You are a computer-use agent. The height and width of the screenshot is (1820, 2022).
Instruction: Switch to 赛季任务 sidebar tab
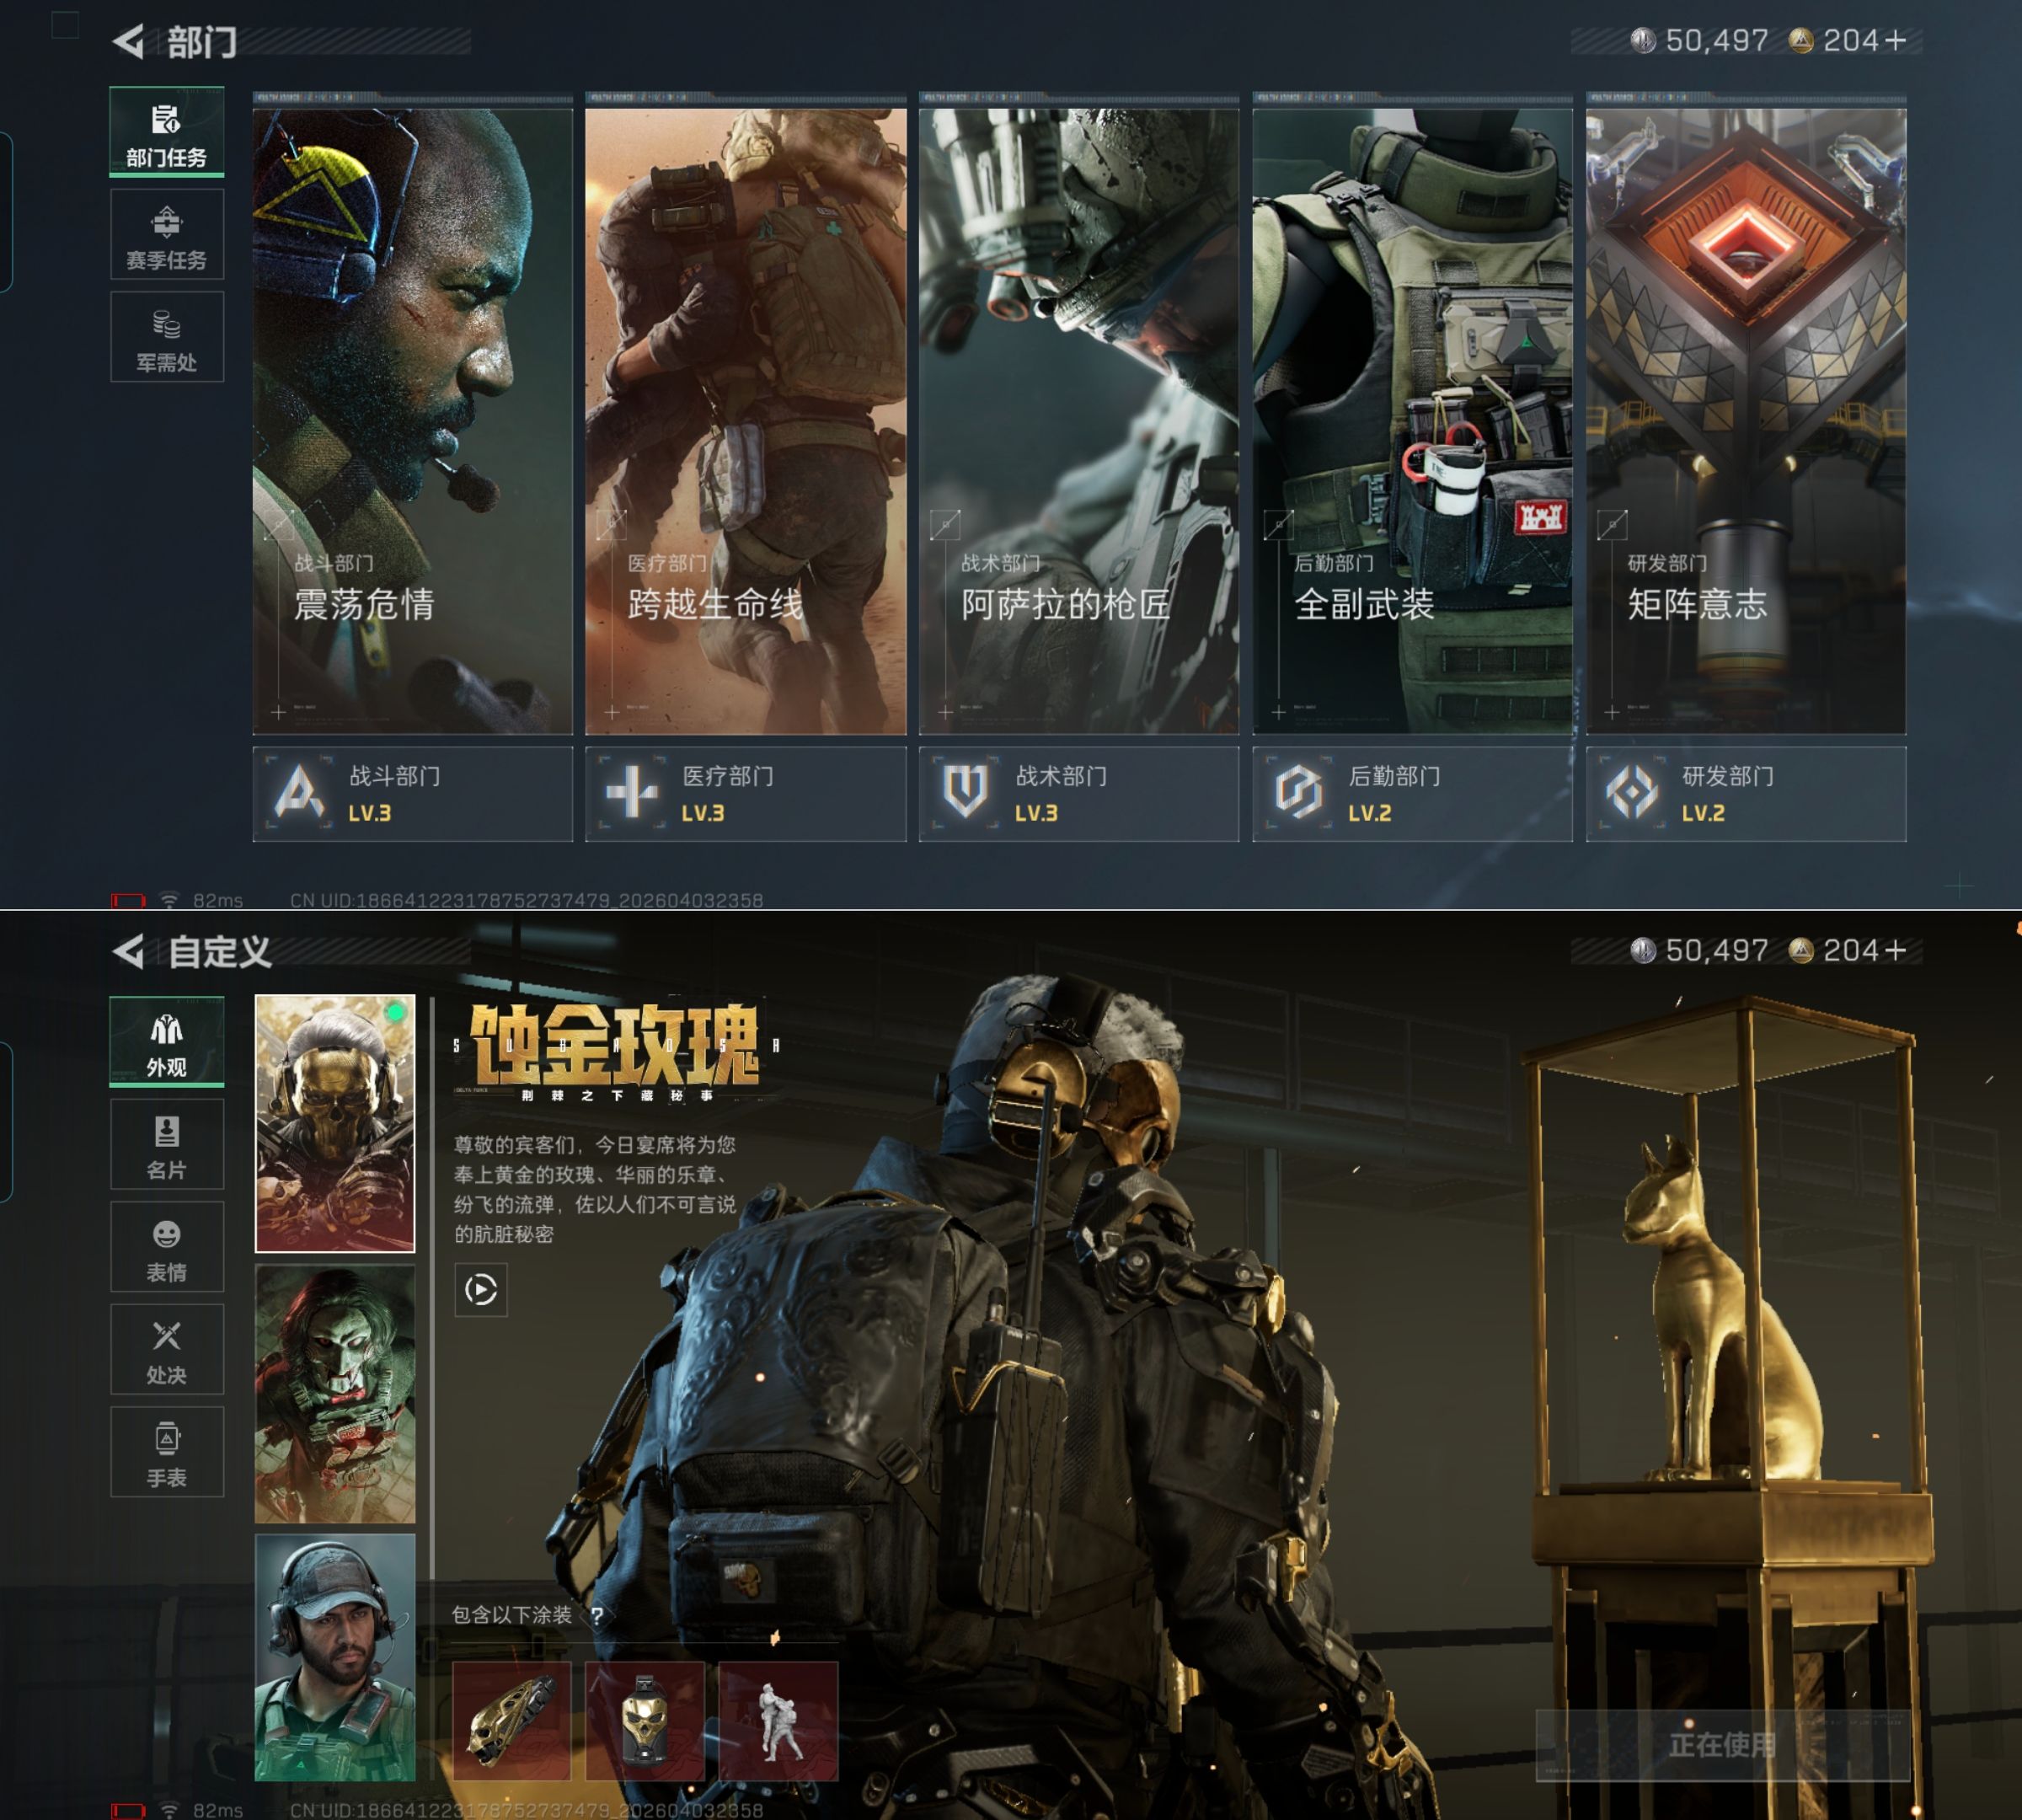point(166,236)
